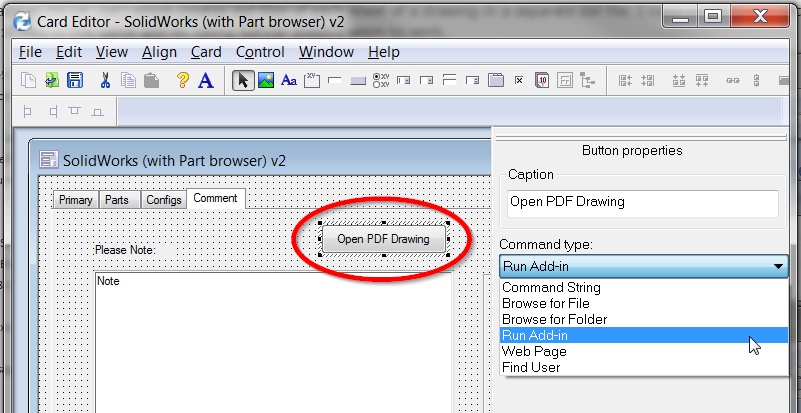The width and height of the screenshot is (801, 413).
Task: Choose the gray button control tool
Action: point(358,81)
